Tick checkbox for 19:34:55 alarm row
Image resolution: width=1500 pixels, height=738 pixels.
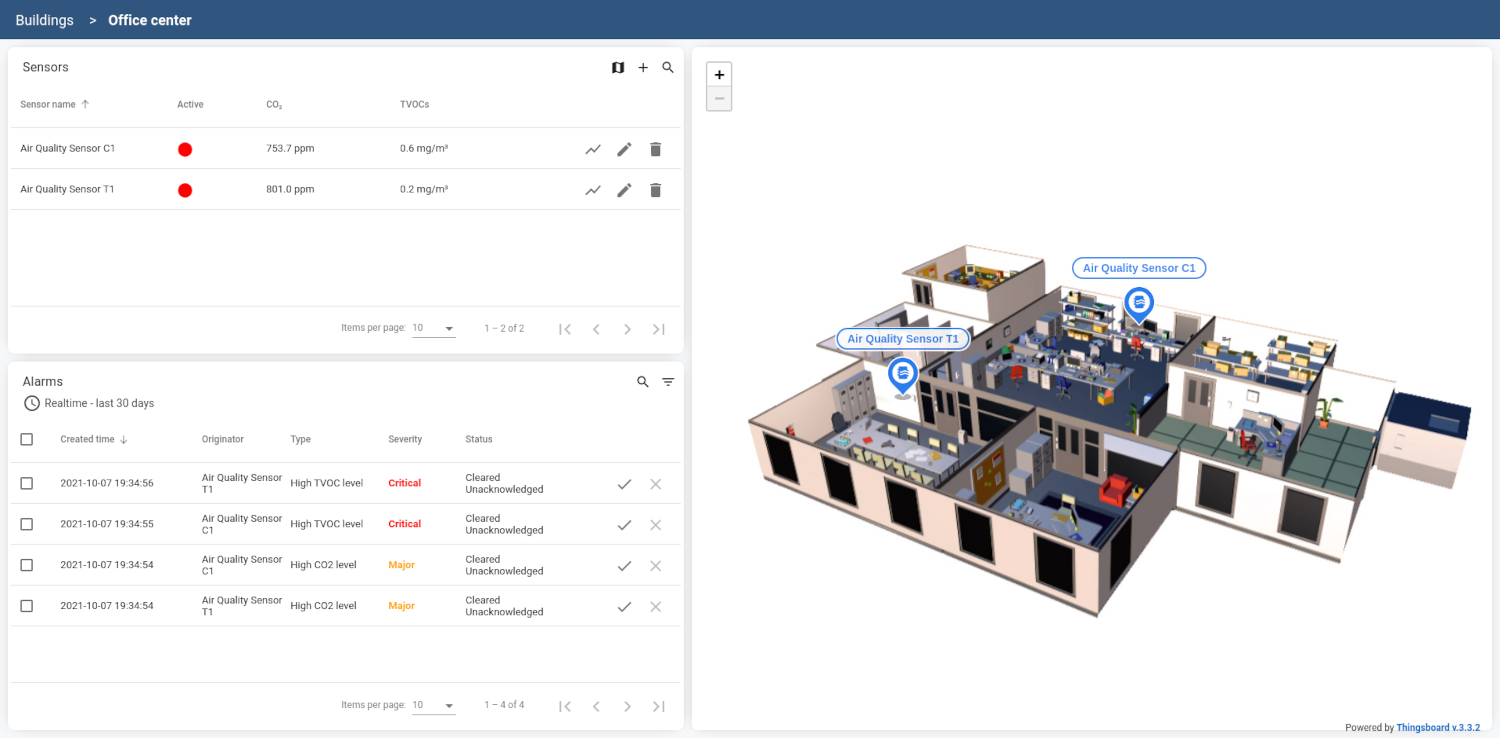27,524
